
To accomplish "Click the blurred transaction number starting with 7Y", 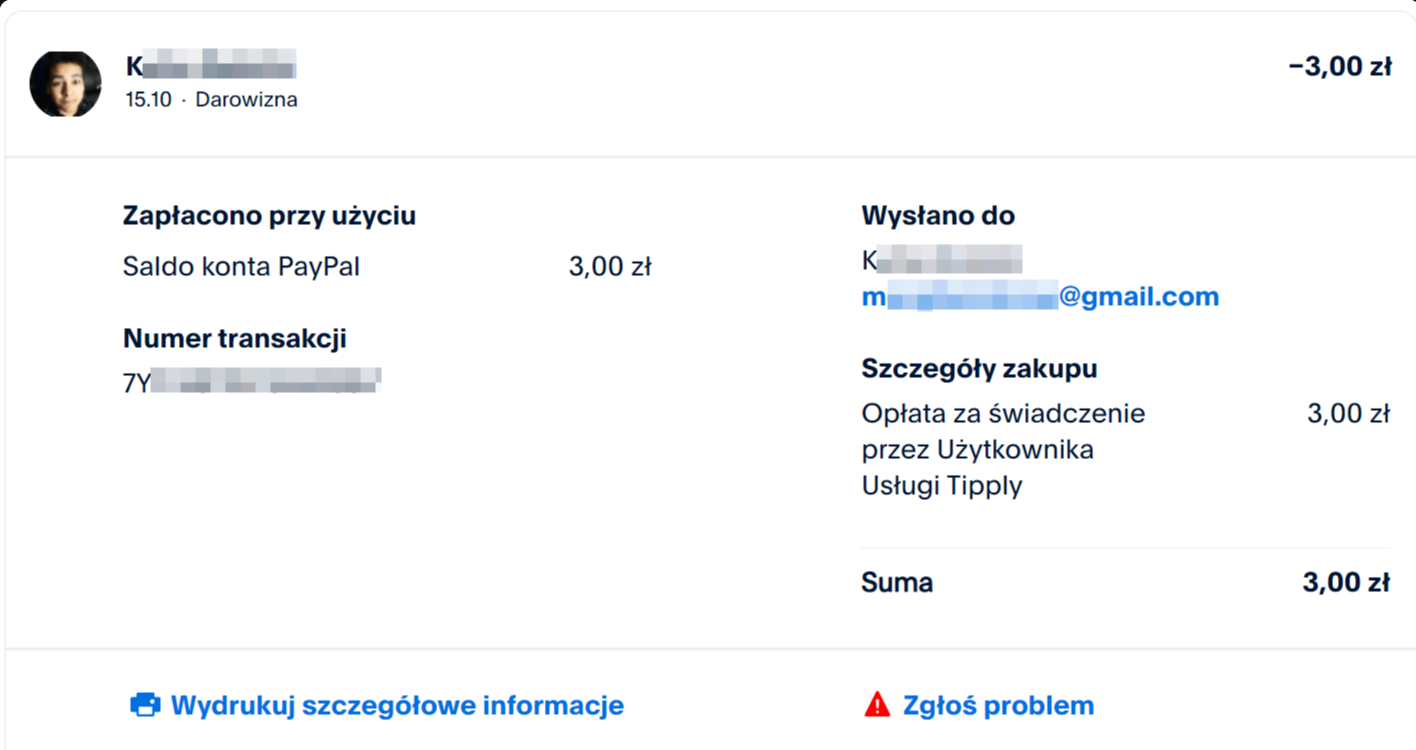I will (252, 382).
